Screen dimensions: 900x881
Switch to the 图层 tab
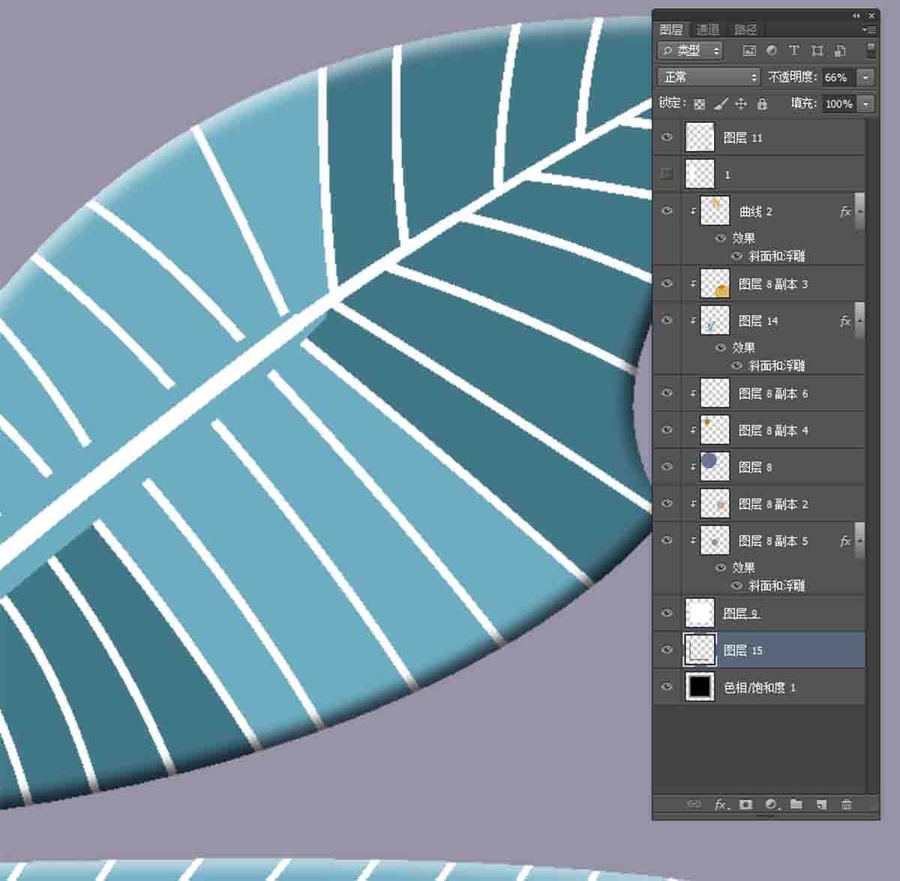pos(671,29)
